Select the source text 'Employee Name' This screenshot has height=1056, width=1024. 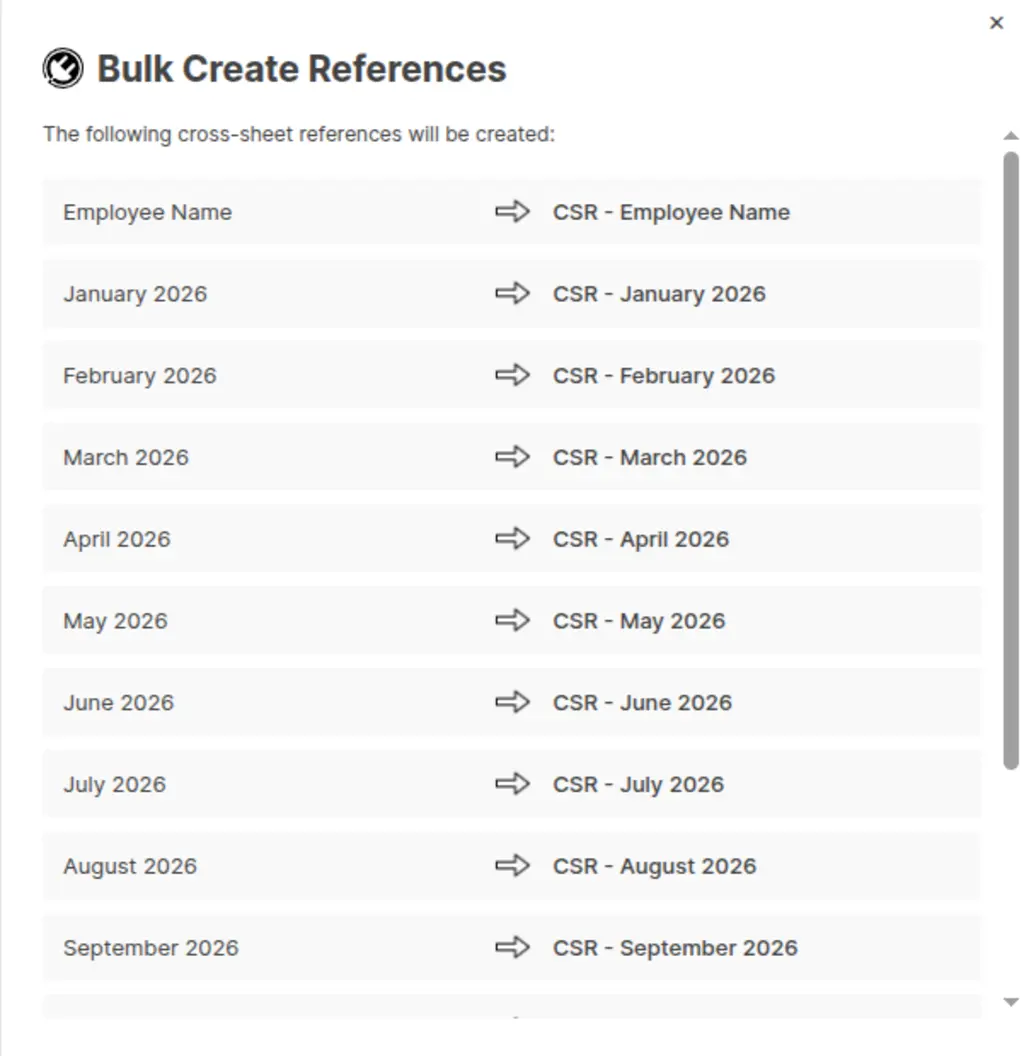[148, 212]
